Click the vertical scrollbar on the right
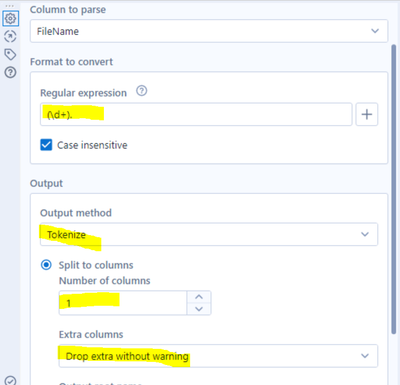 tap(394, 189)
